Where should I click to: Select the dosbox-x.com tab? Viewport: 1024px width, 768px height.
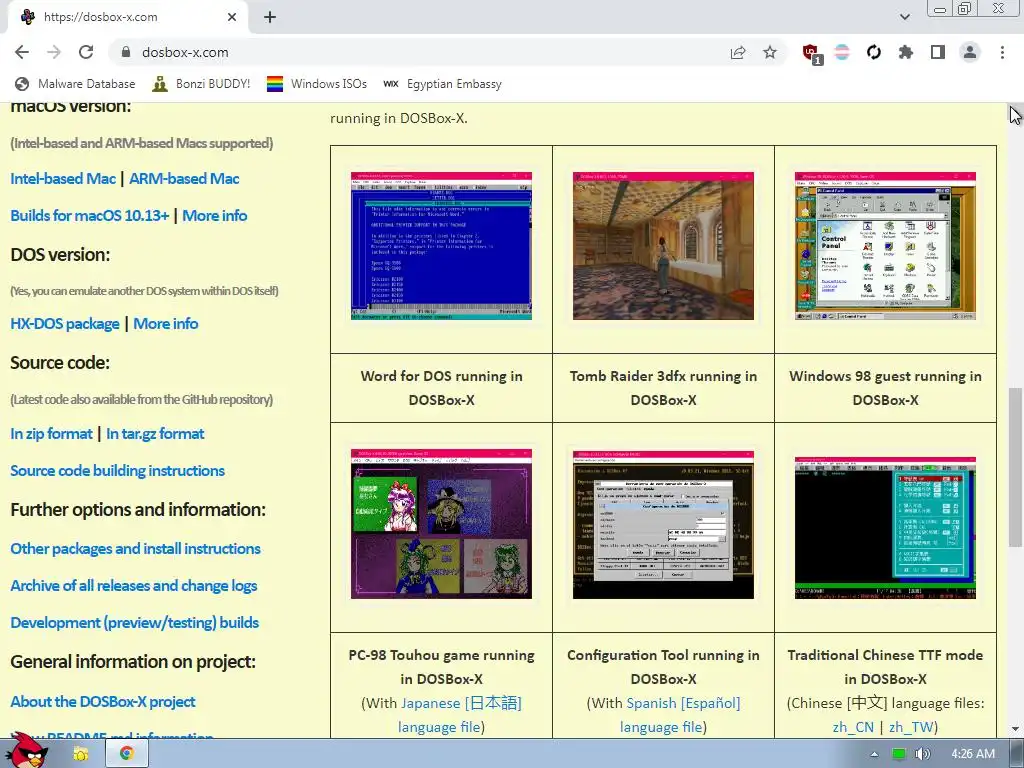(x=127, y=17)
